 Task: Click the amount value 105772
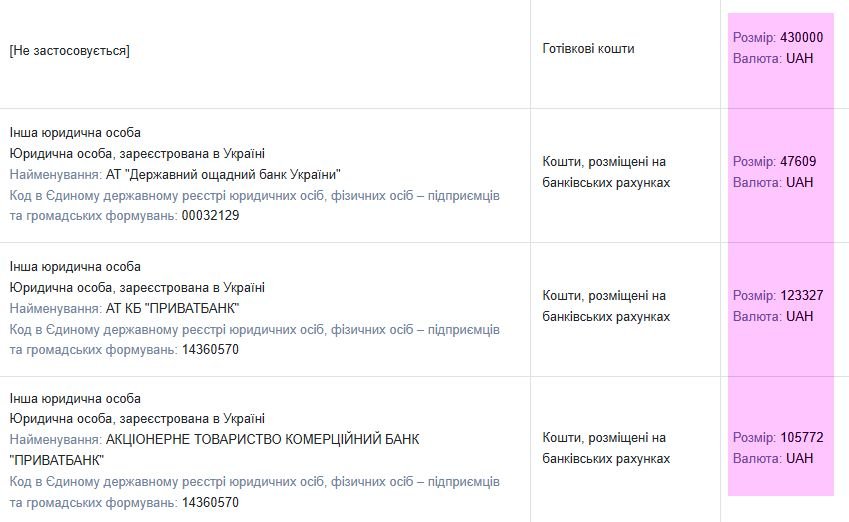(x=801, y=438)
